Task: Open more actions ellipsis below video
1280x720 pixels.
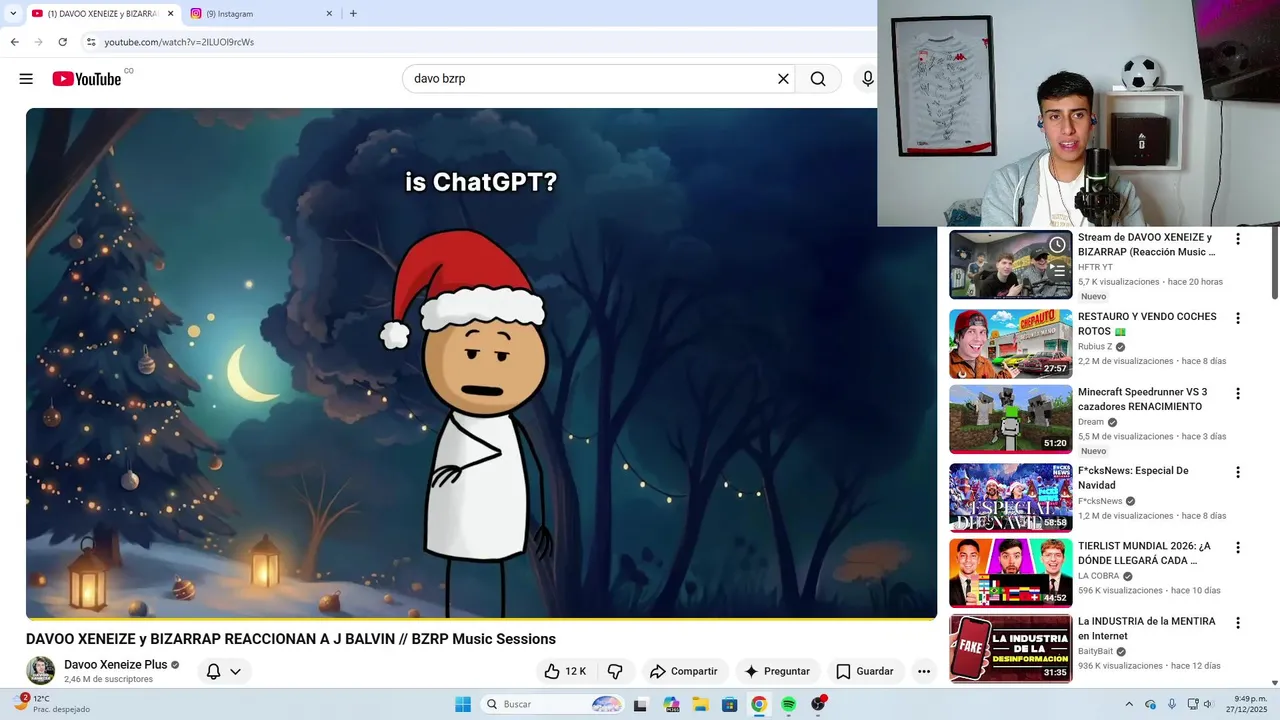Action: (x=924, y=671)
